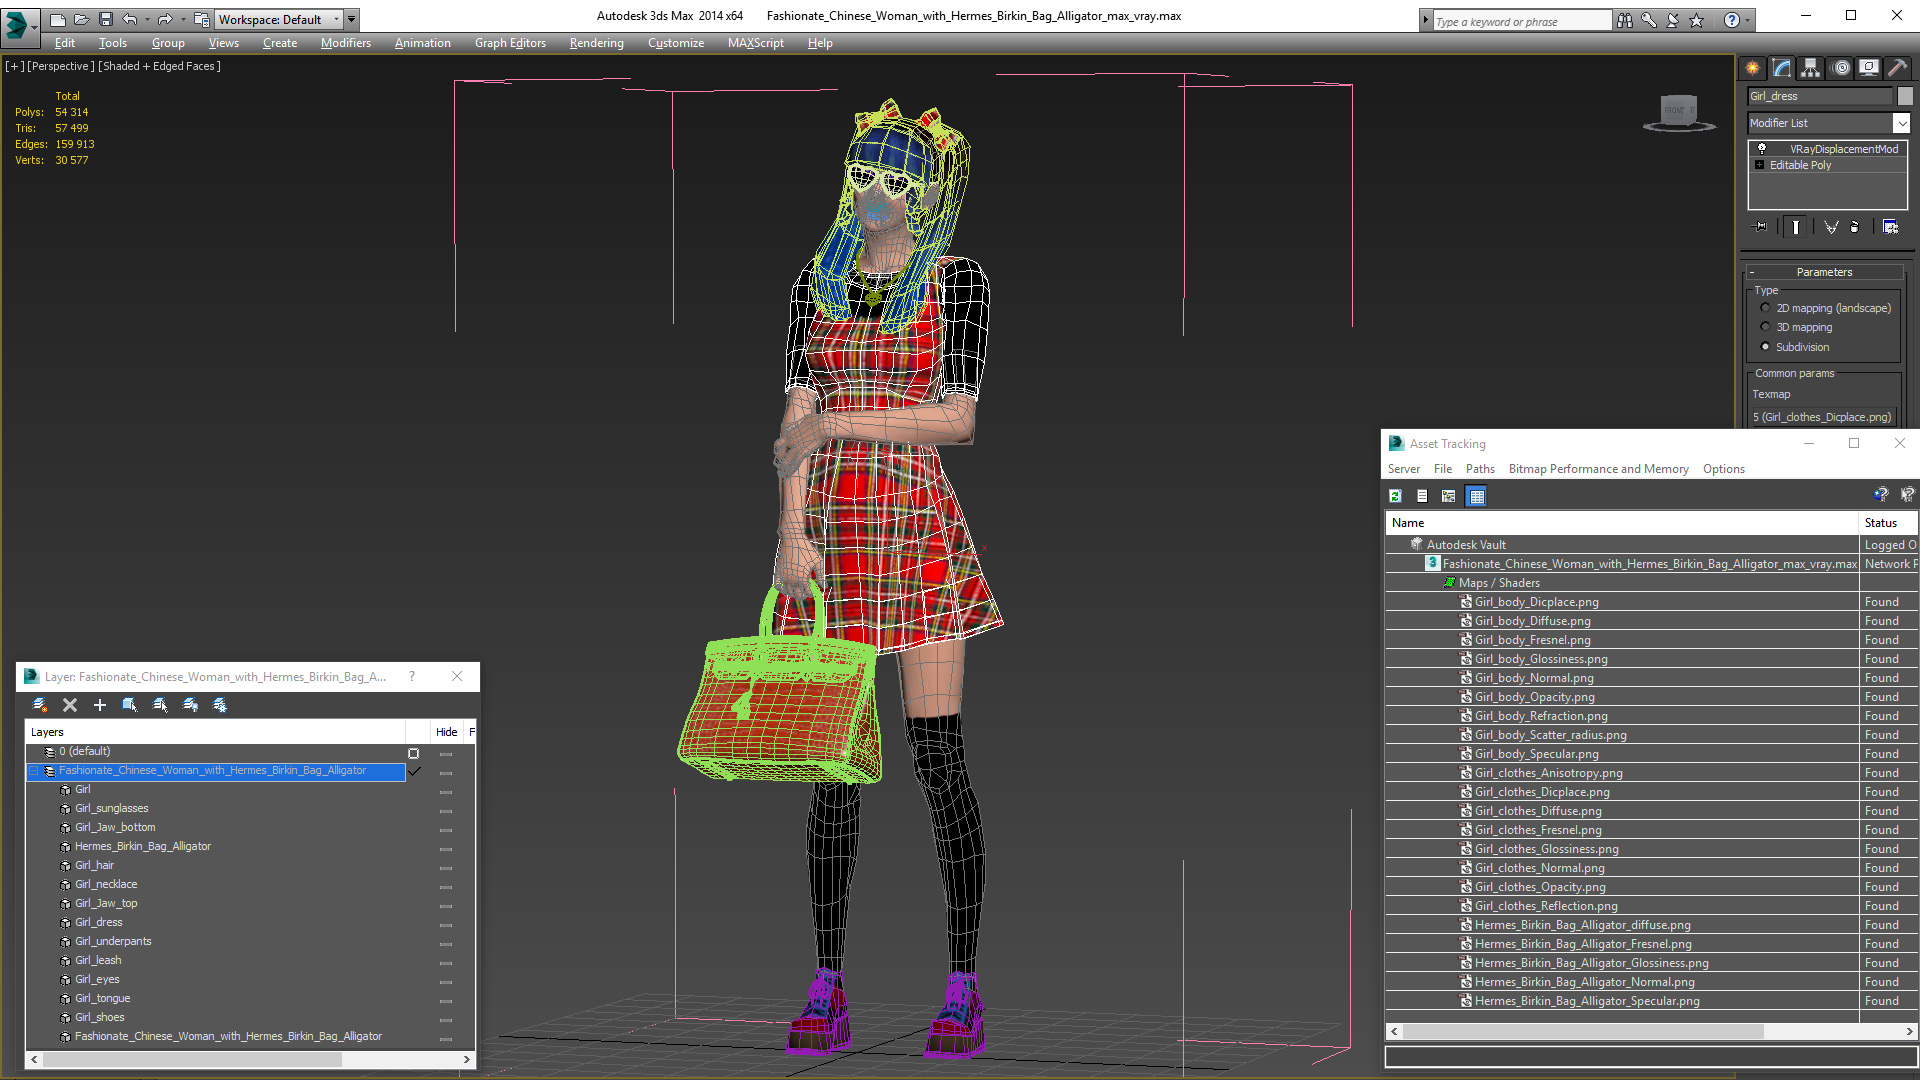Click Select Highlighted Objects and Layers icon
1920x1080 pixels.
130,705
